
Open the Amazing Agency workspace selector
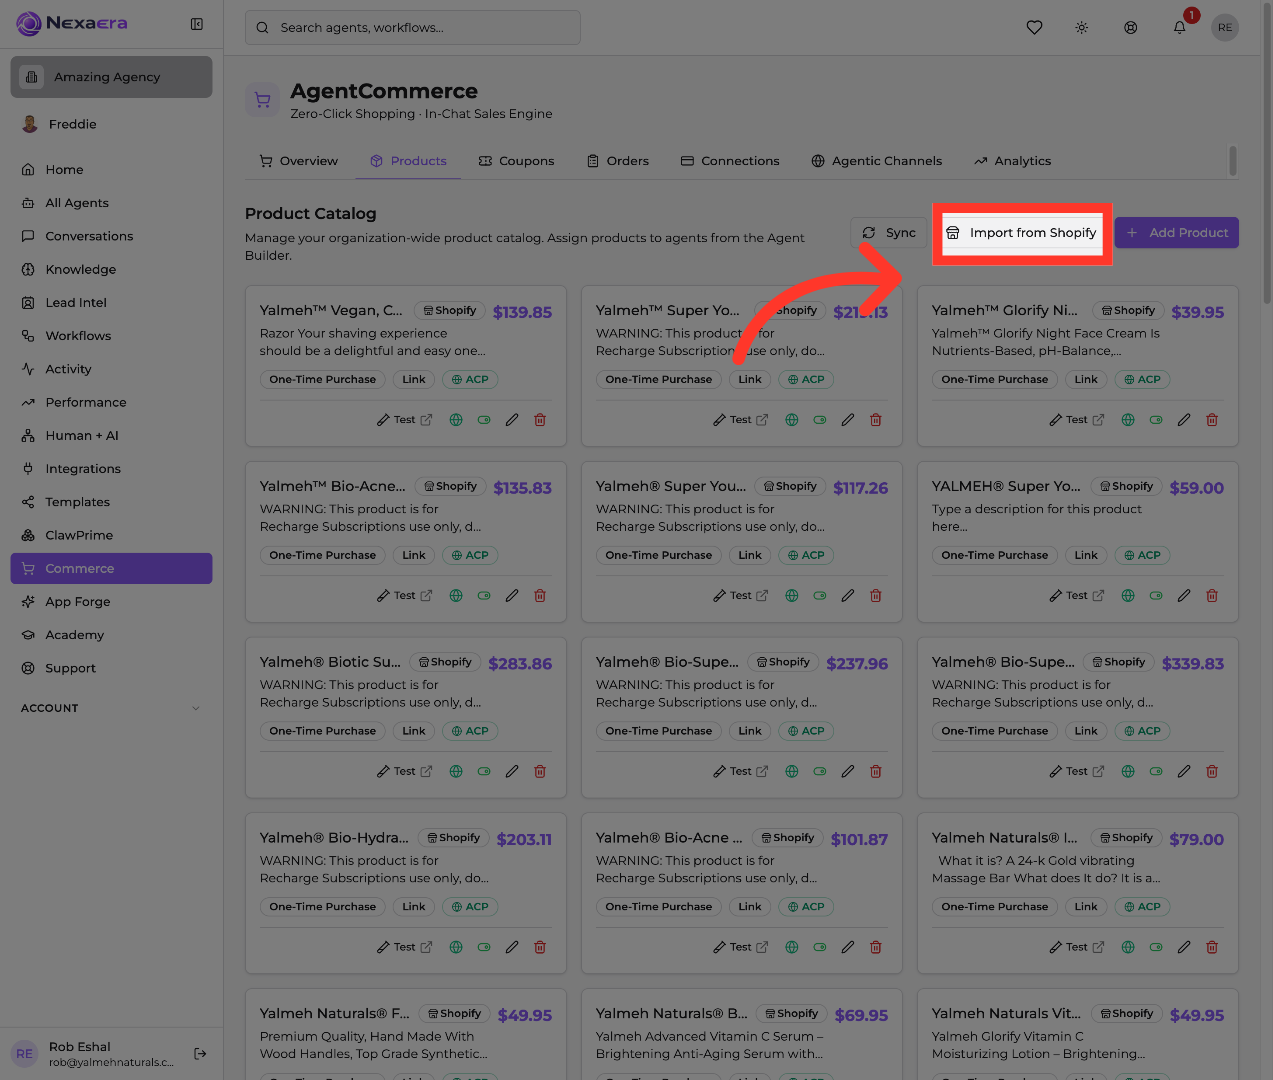112,77
